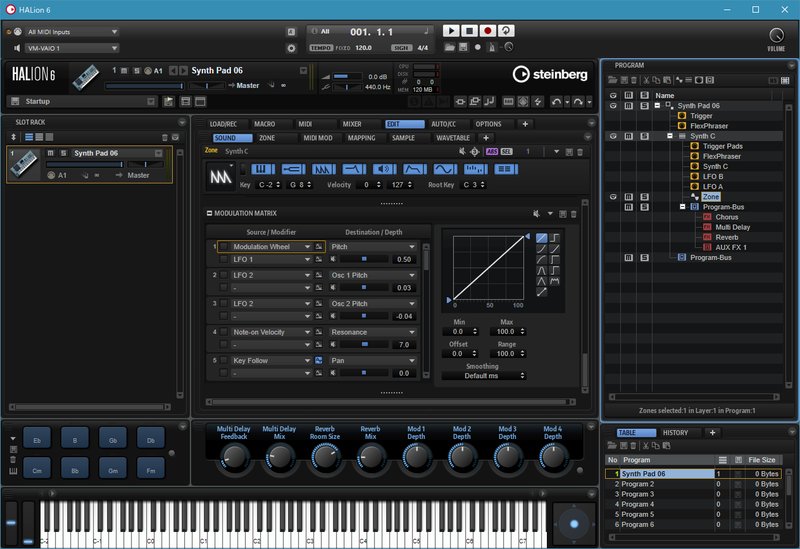This screenshot has width=800, height=549.
Task: Show the Step Modulator section button
Action: pos(476,169)
